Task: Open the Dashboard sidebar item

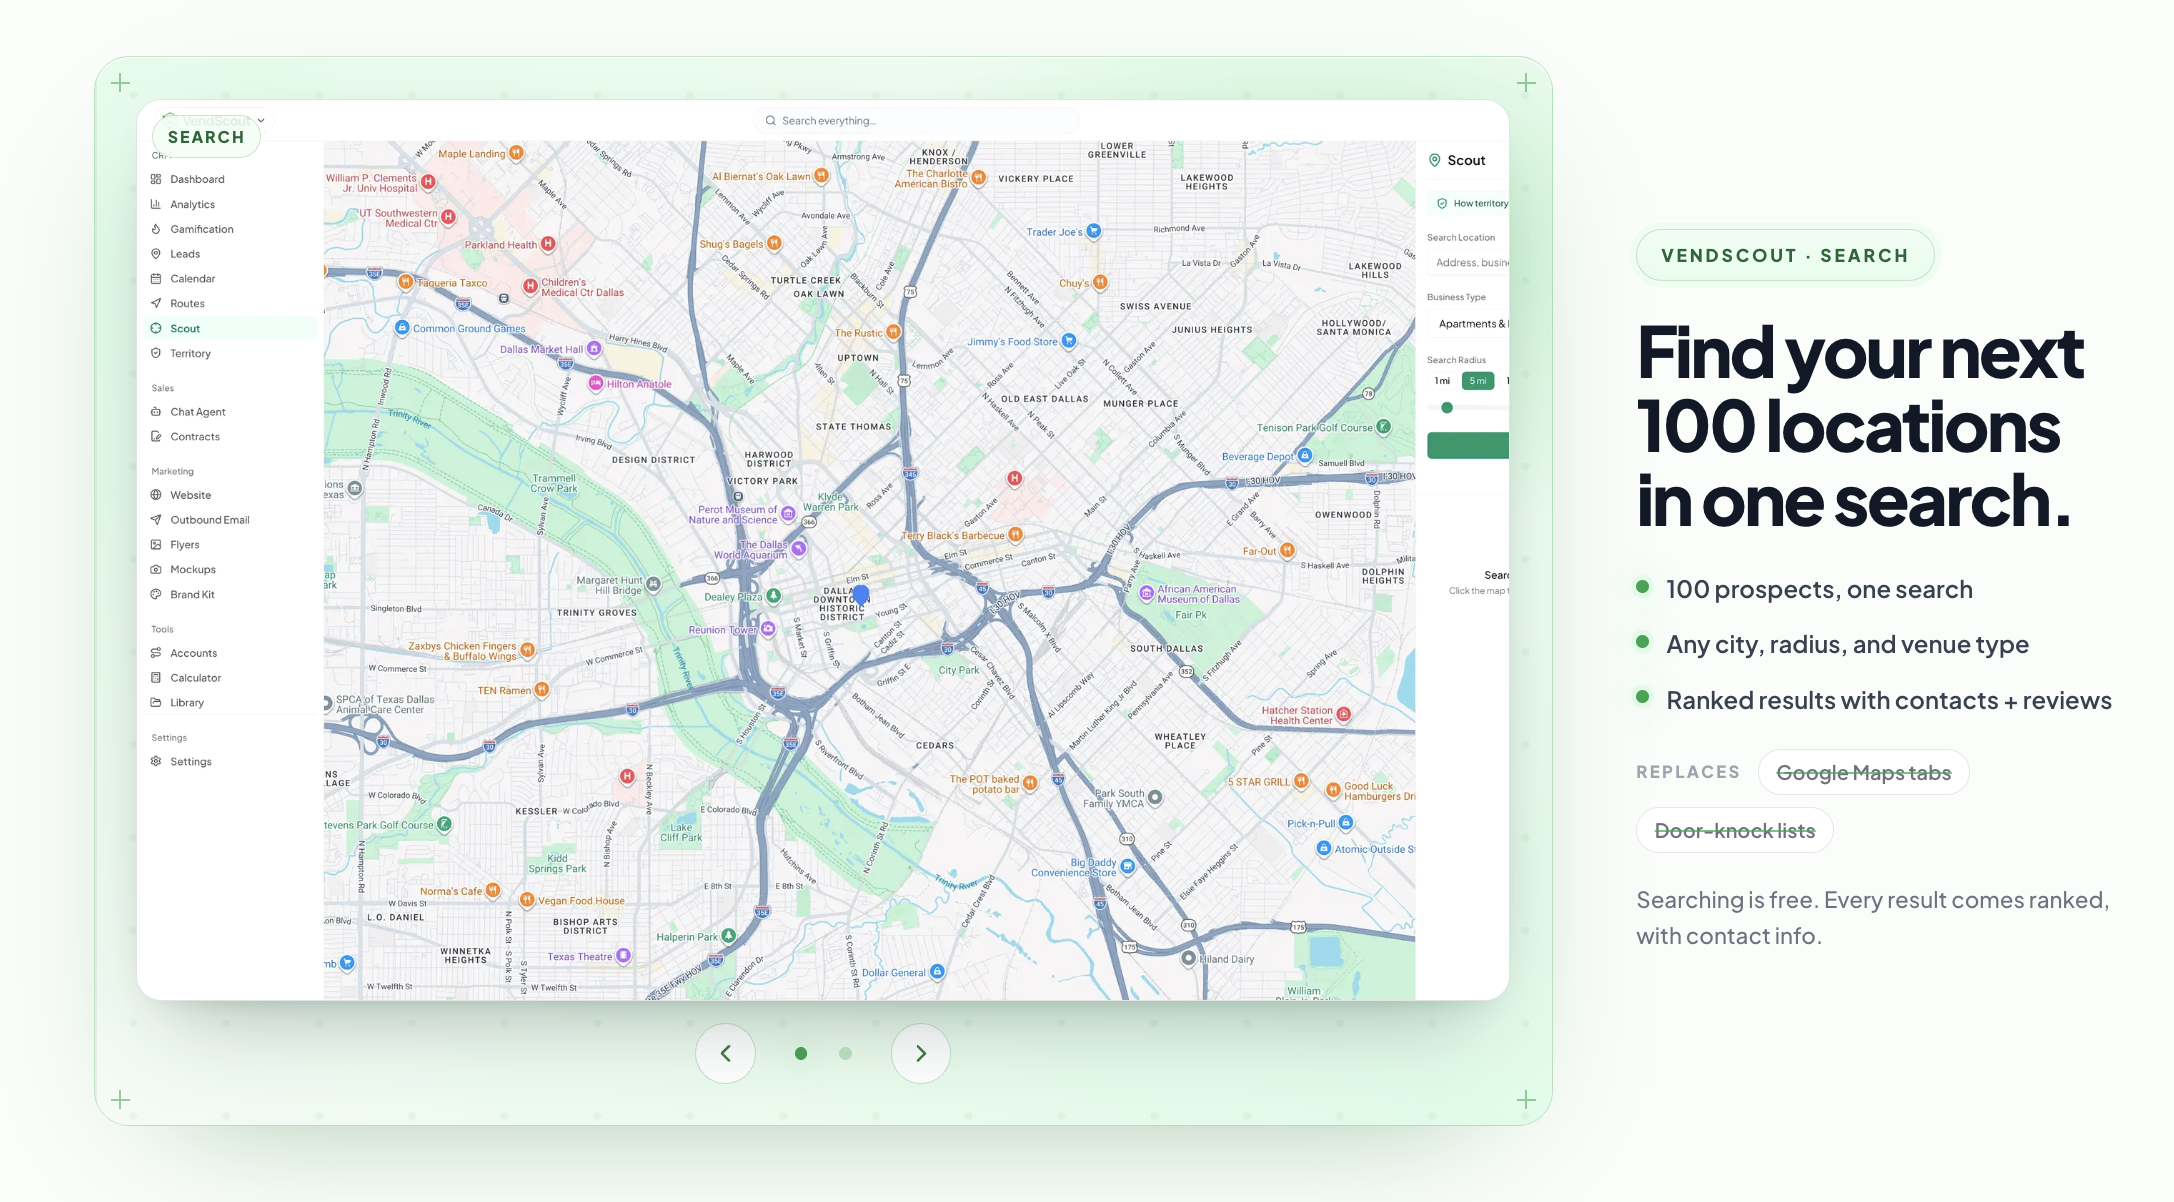Action: point(230,179)
